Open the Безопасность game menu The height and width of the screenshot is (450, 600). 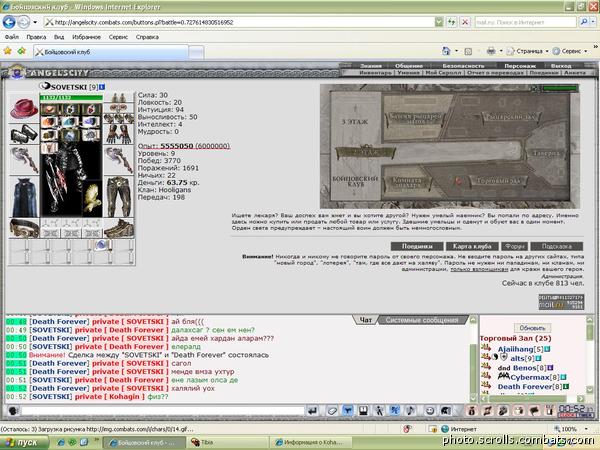pyautogui.click(x=463, y=66)
